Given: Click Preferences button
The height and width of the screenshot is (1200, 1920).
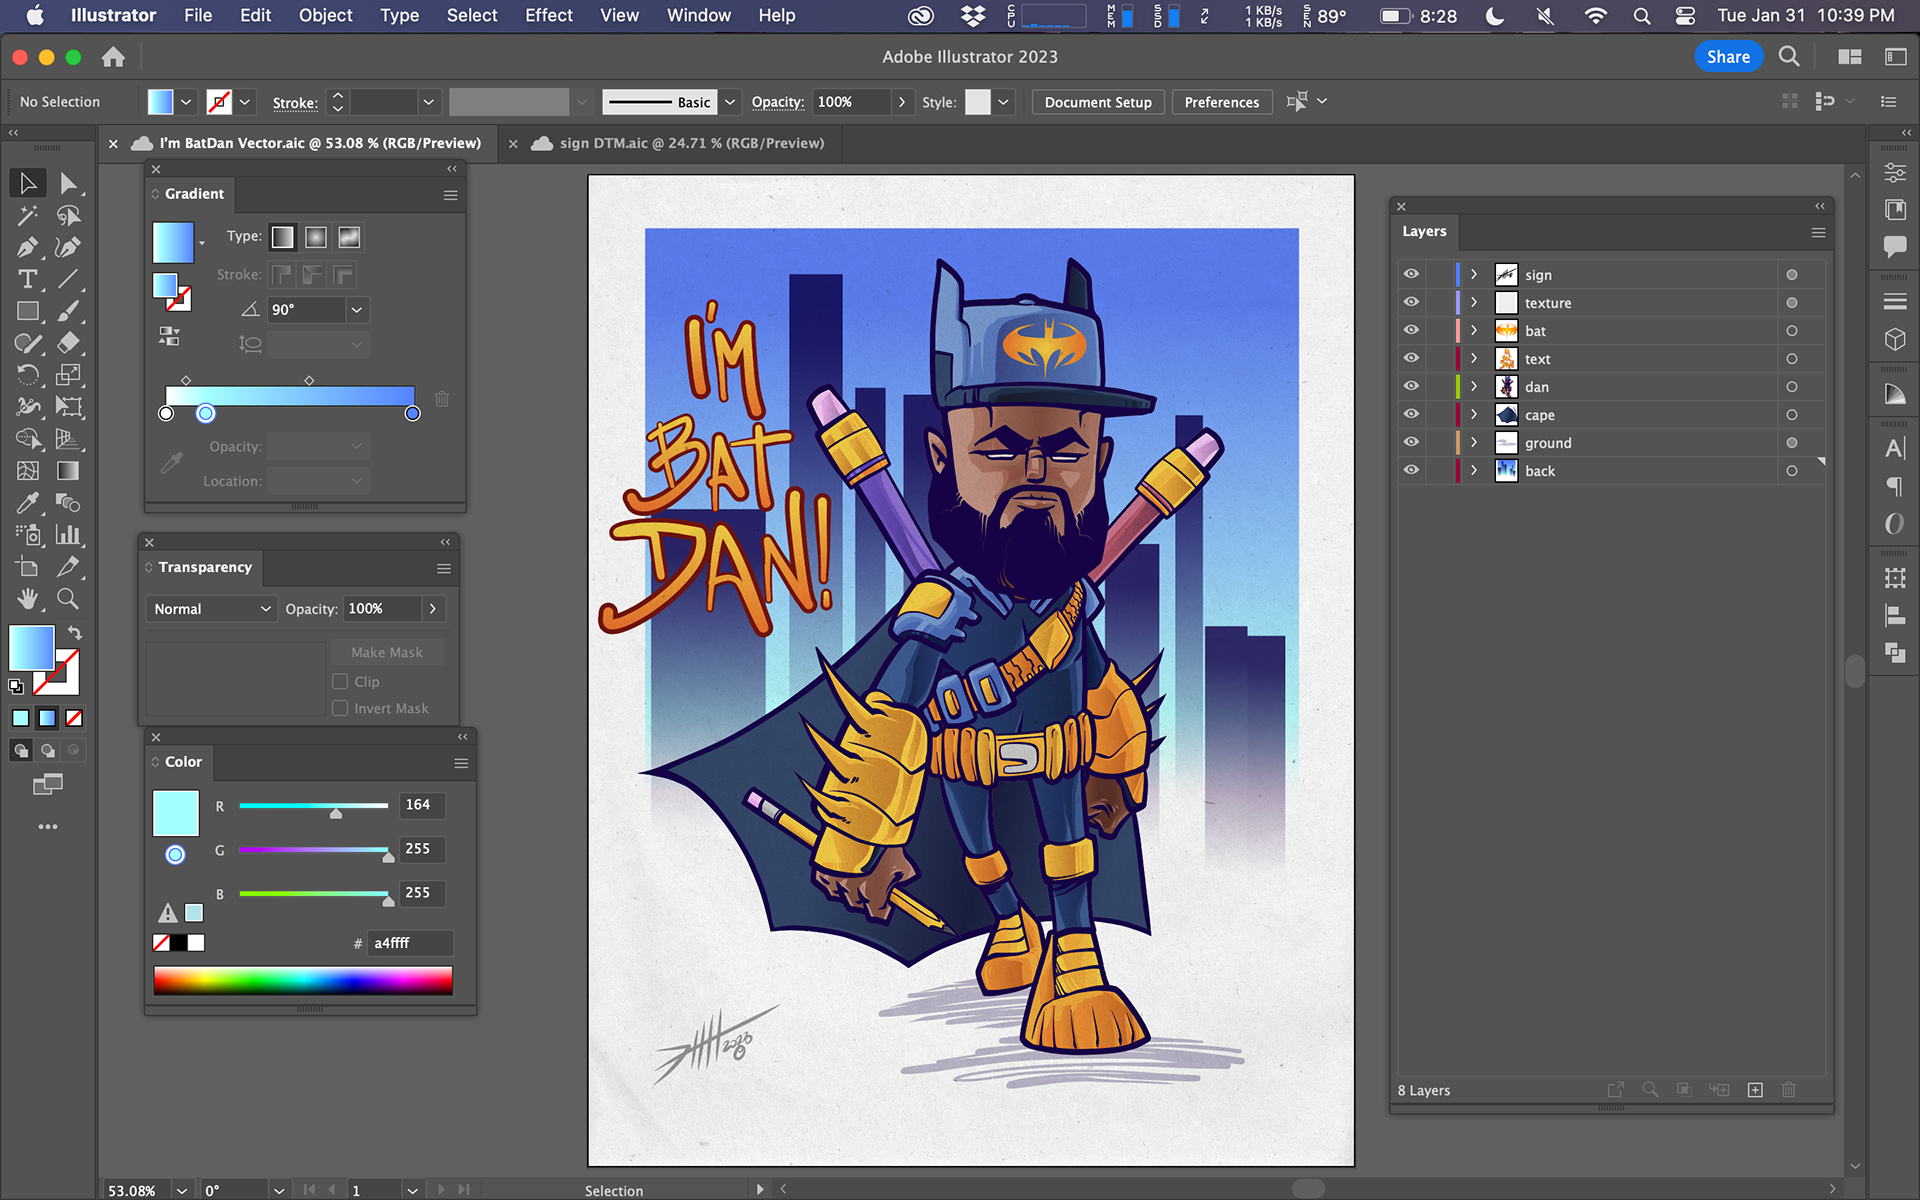Looking at the screenshot, I should pyautogui.click(x=1221, y=102).
